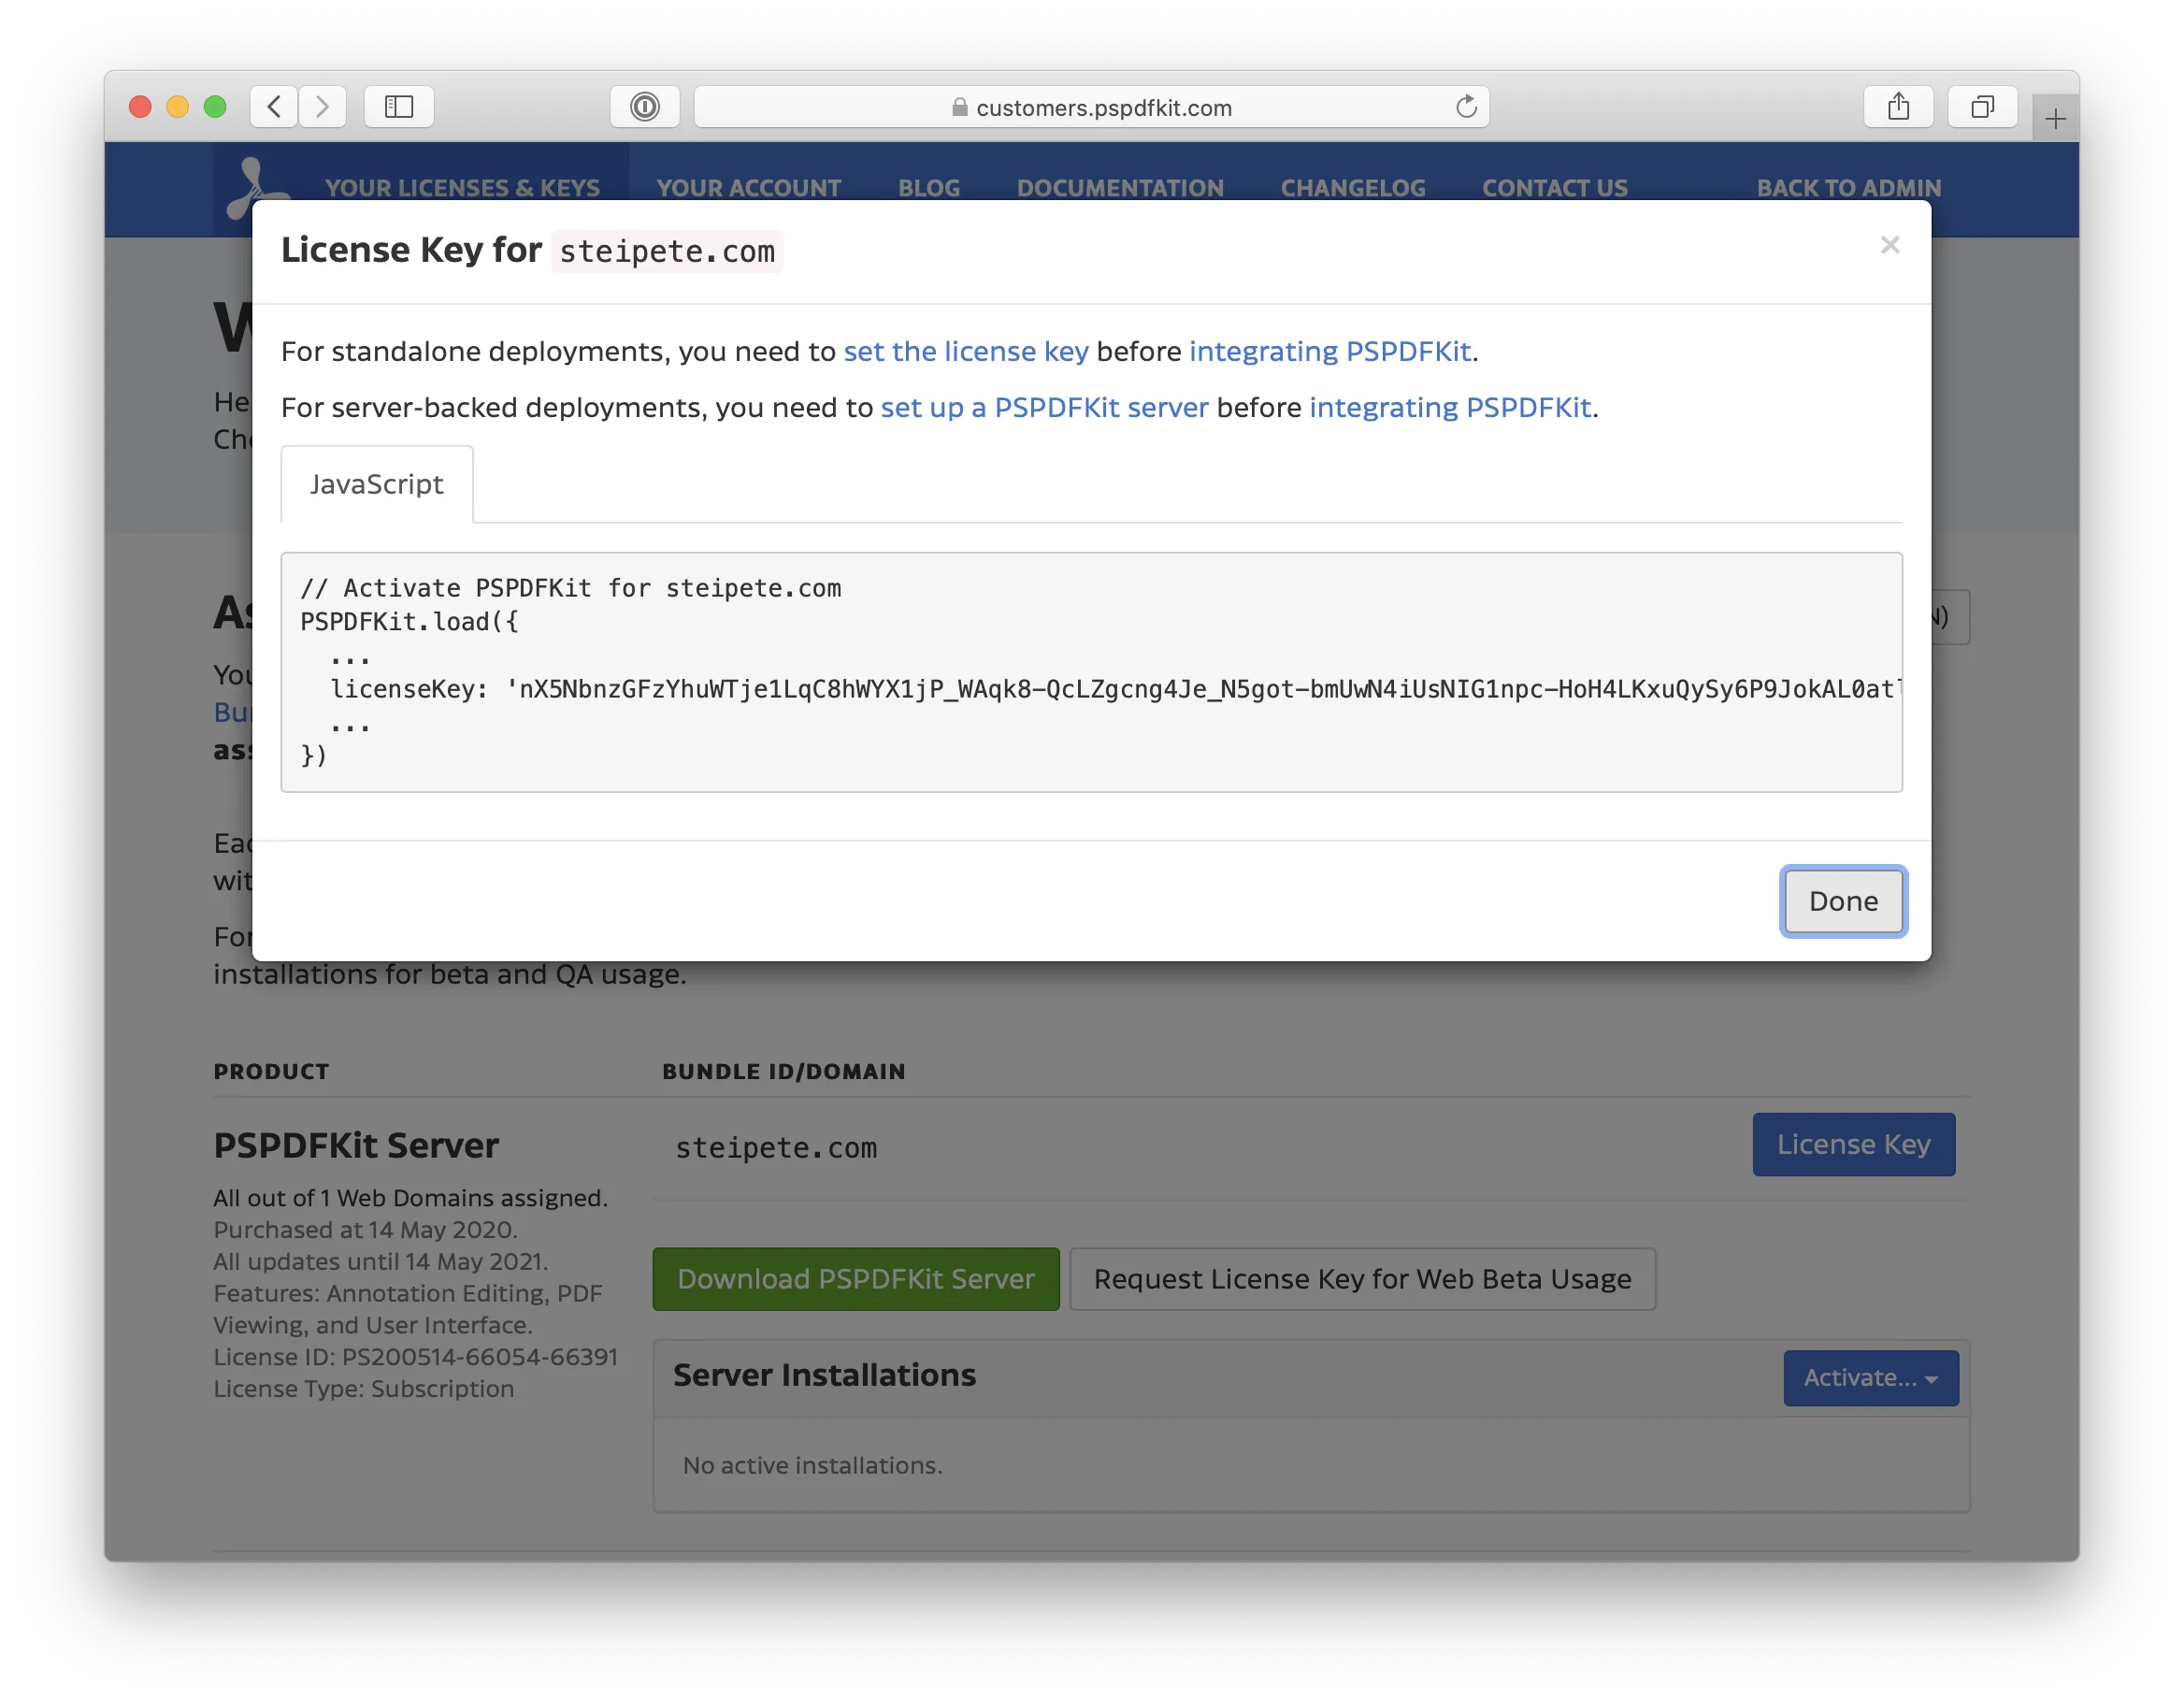Open the "set the license key" link
Viewport: 2184px width, 1700px height.
pyautogui.click(x=966, y=351)
